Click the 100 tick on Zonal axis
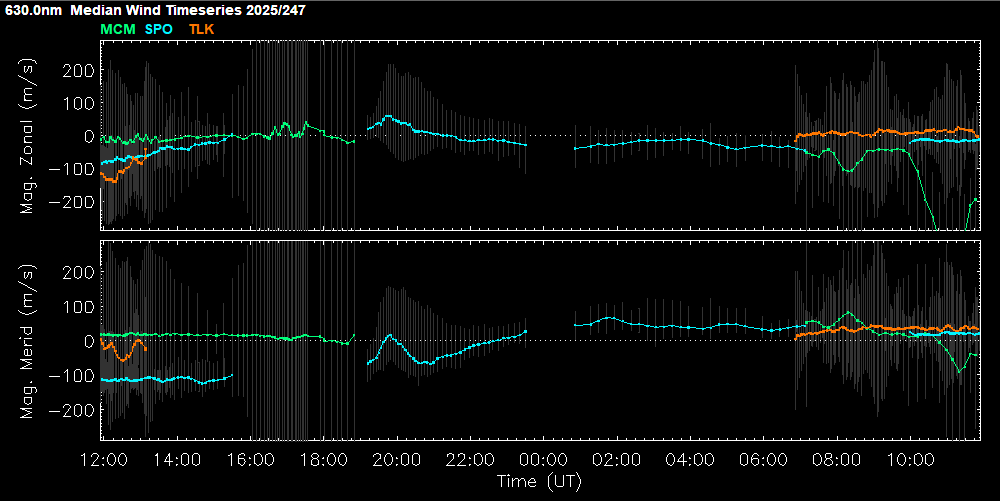This screenshot has width=1000, height=501. click(x=78, y=103)
